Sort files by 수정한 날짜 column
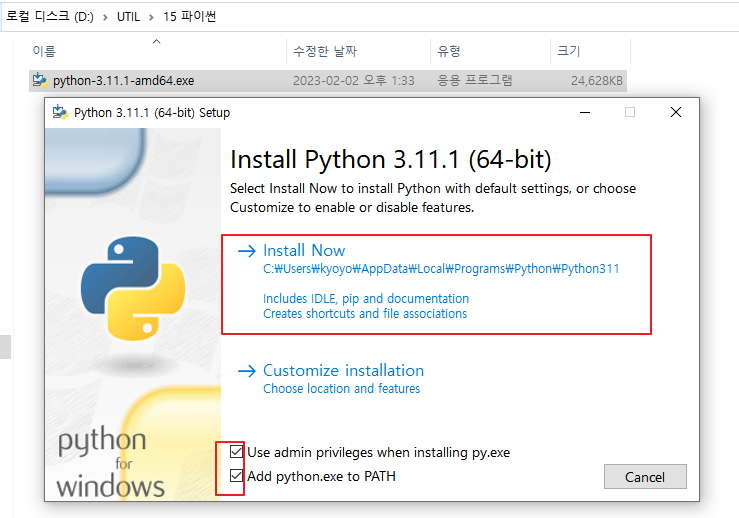This screenshot has width=739, height=518. tap(325, 51)
